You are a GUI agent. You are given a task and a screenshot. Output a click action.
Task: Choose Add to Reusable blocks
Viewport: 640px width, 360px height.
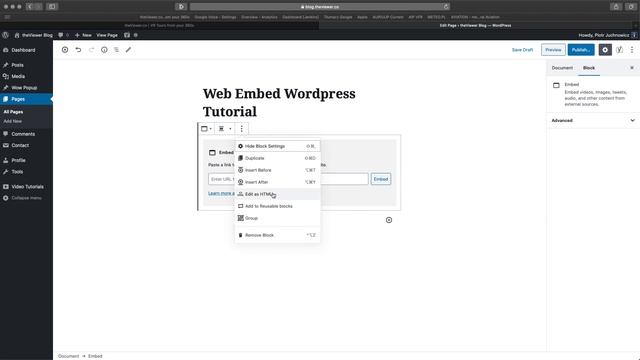click(x=278, y=206)
